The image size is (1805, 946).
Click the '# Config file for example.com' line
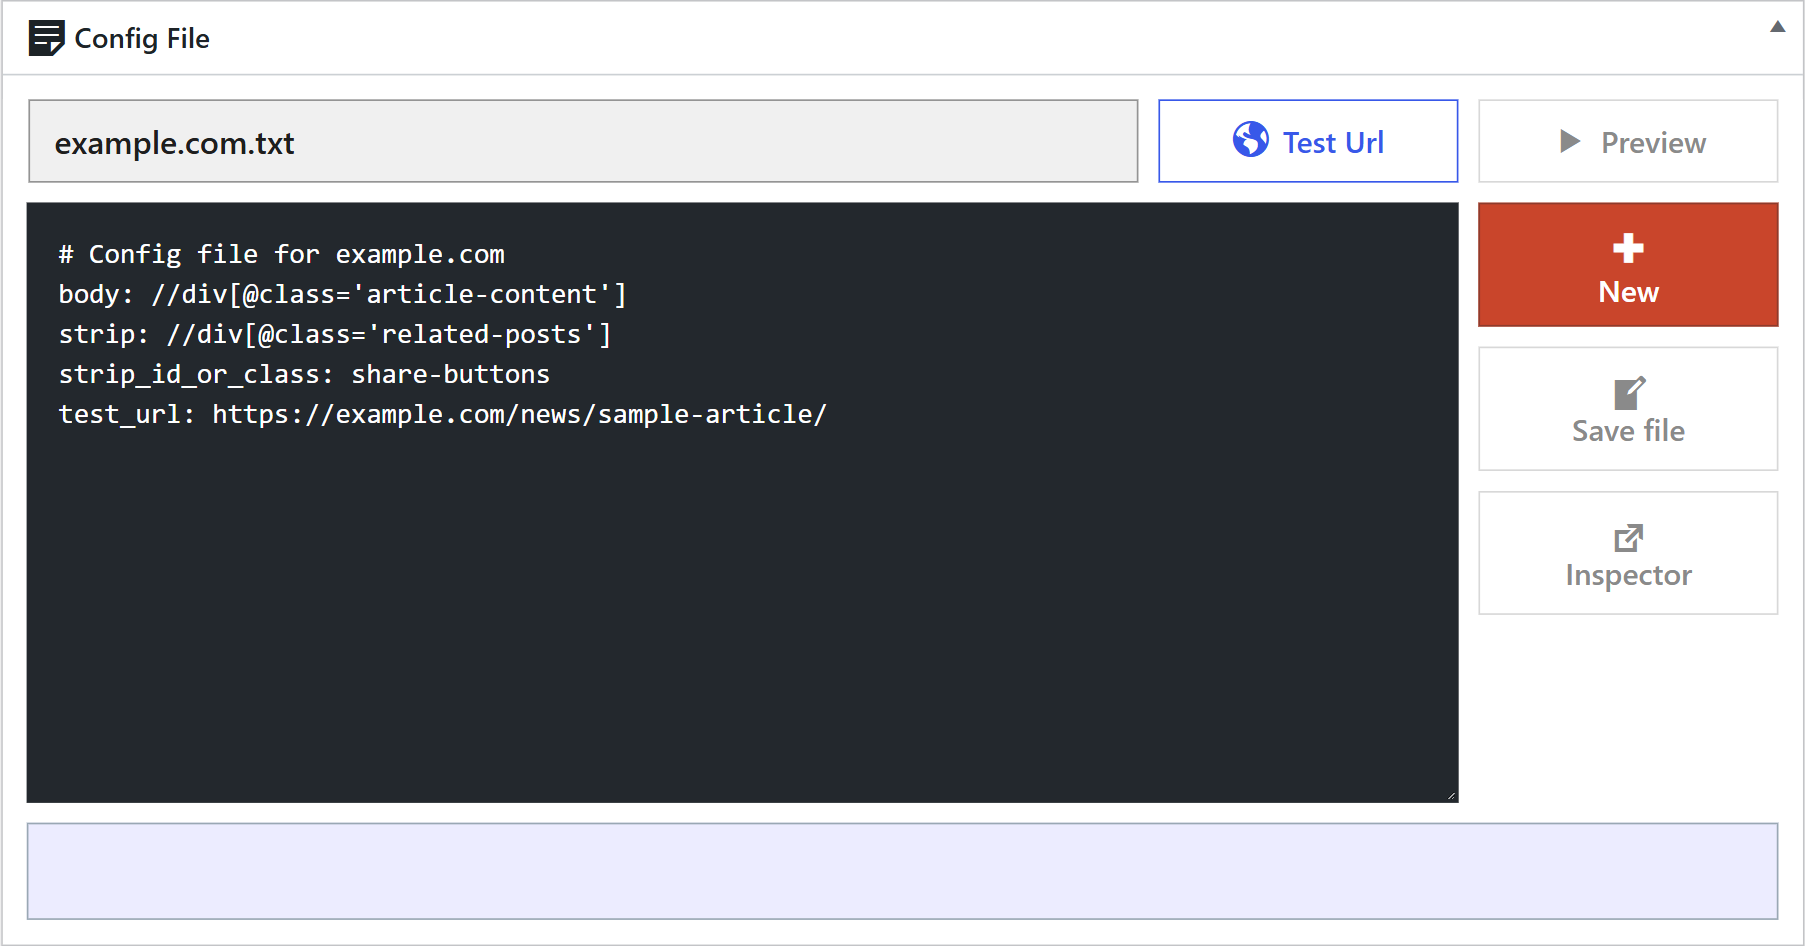point(281,254)
